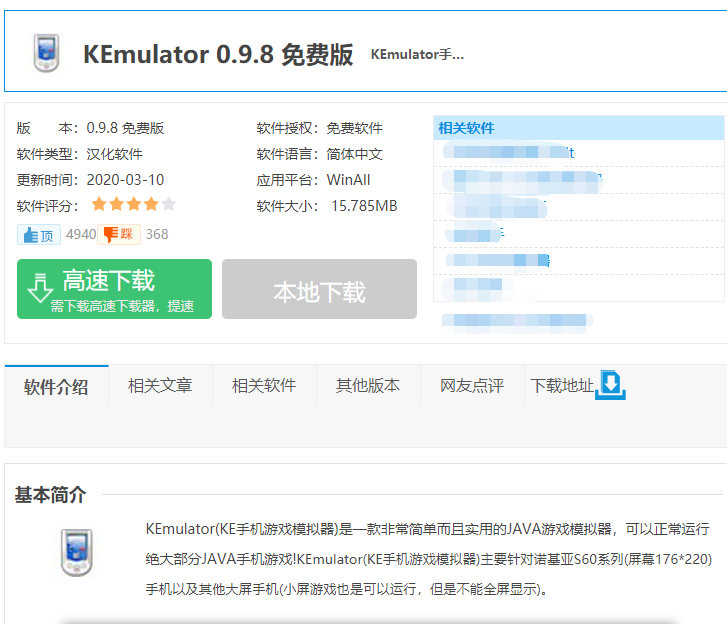This screenshot has height=624, width=727.
Task: Click the downvote count 368
Action: click(157, 234)
